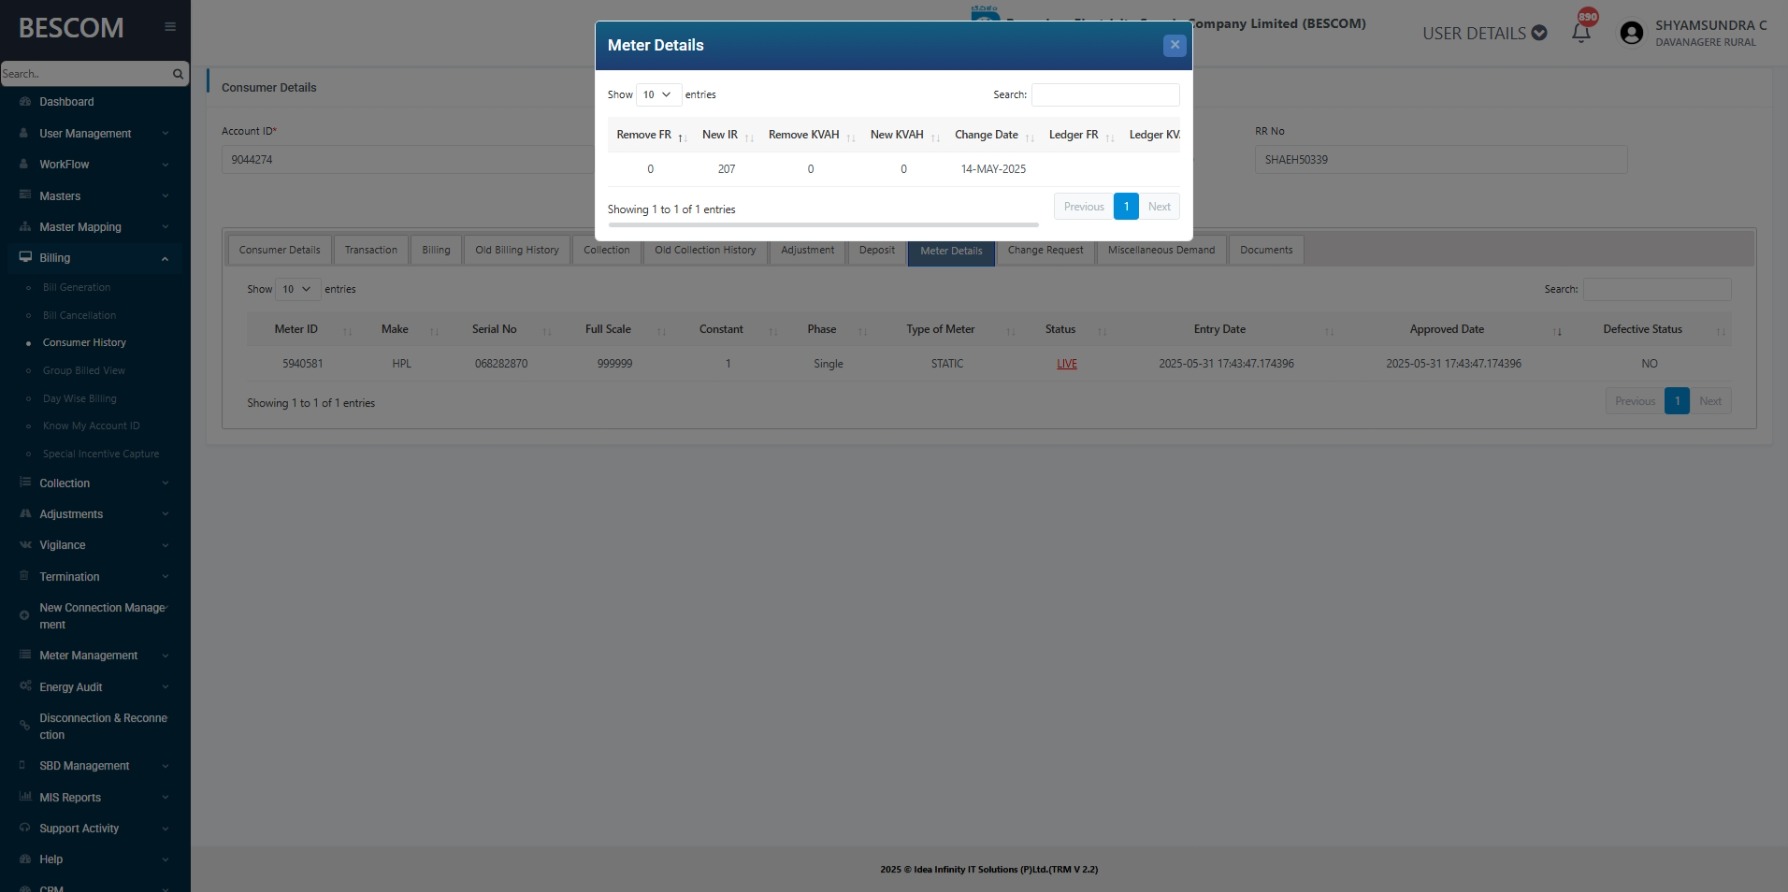Focus the meter table Search field
The width and height of the screenshot is (1788, 892).
point(1657,289)
